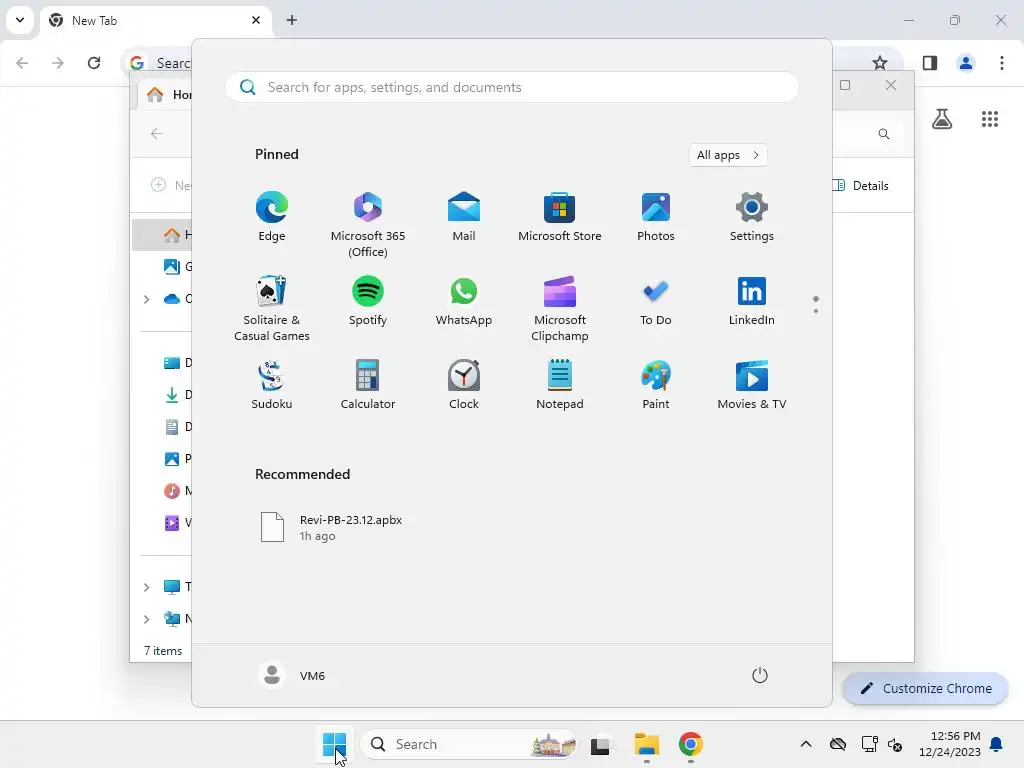Click the taskbar clock showing 12:56 PM
The width and height of the screenshot is (1024, 768).
(950, 744)
